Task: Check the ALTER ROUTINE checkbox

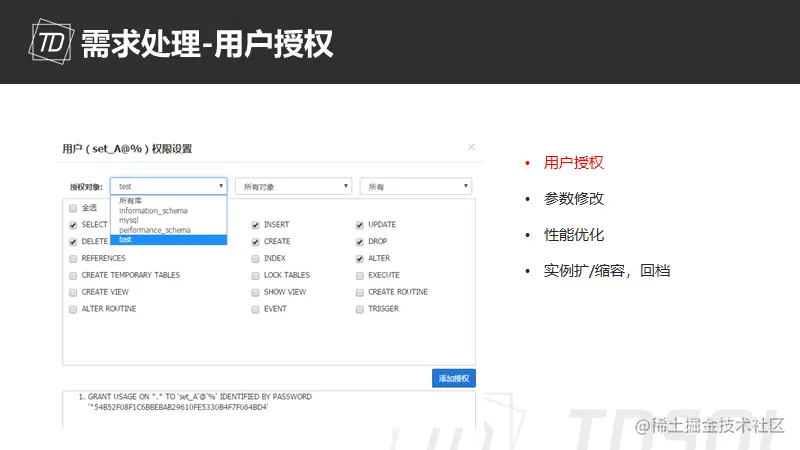Action: click(x=73, y=309)
